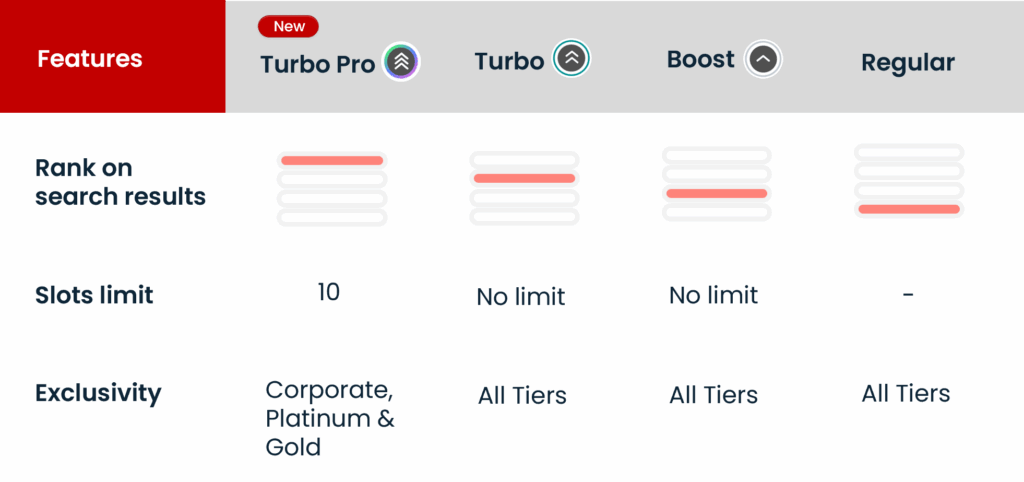1024x482 pixels.
Task: Select the Regular column heading
Action: point(908,63)
